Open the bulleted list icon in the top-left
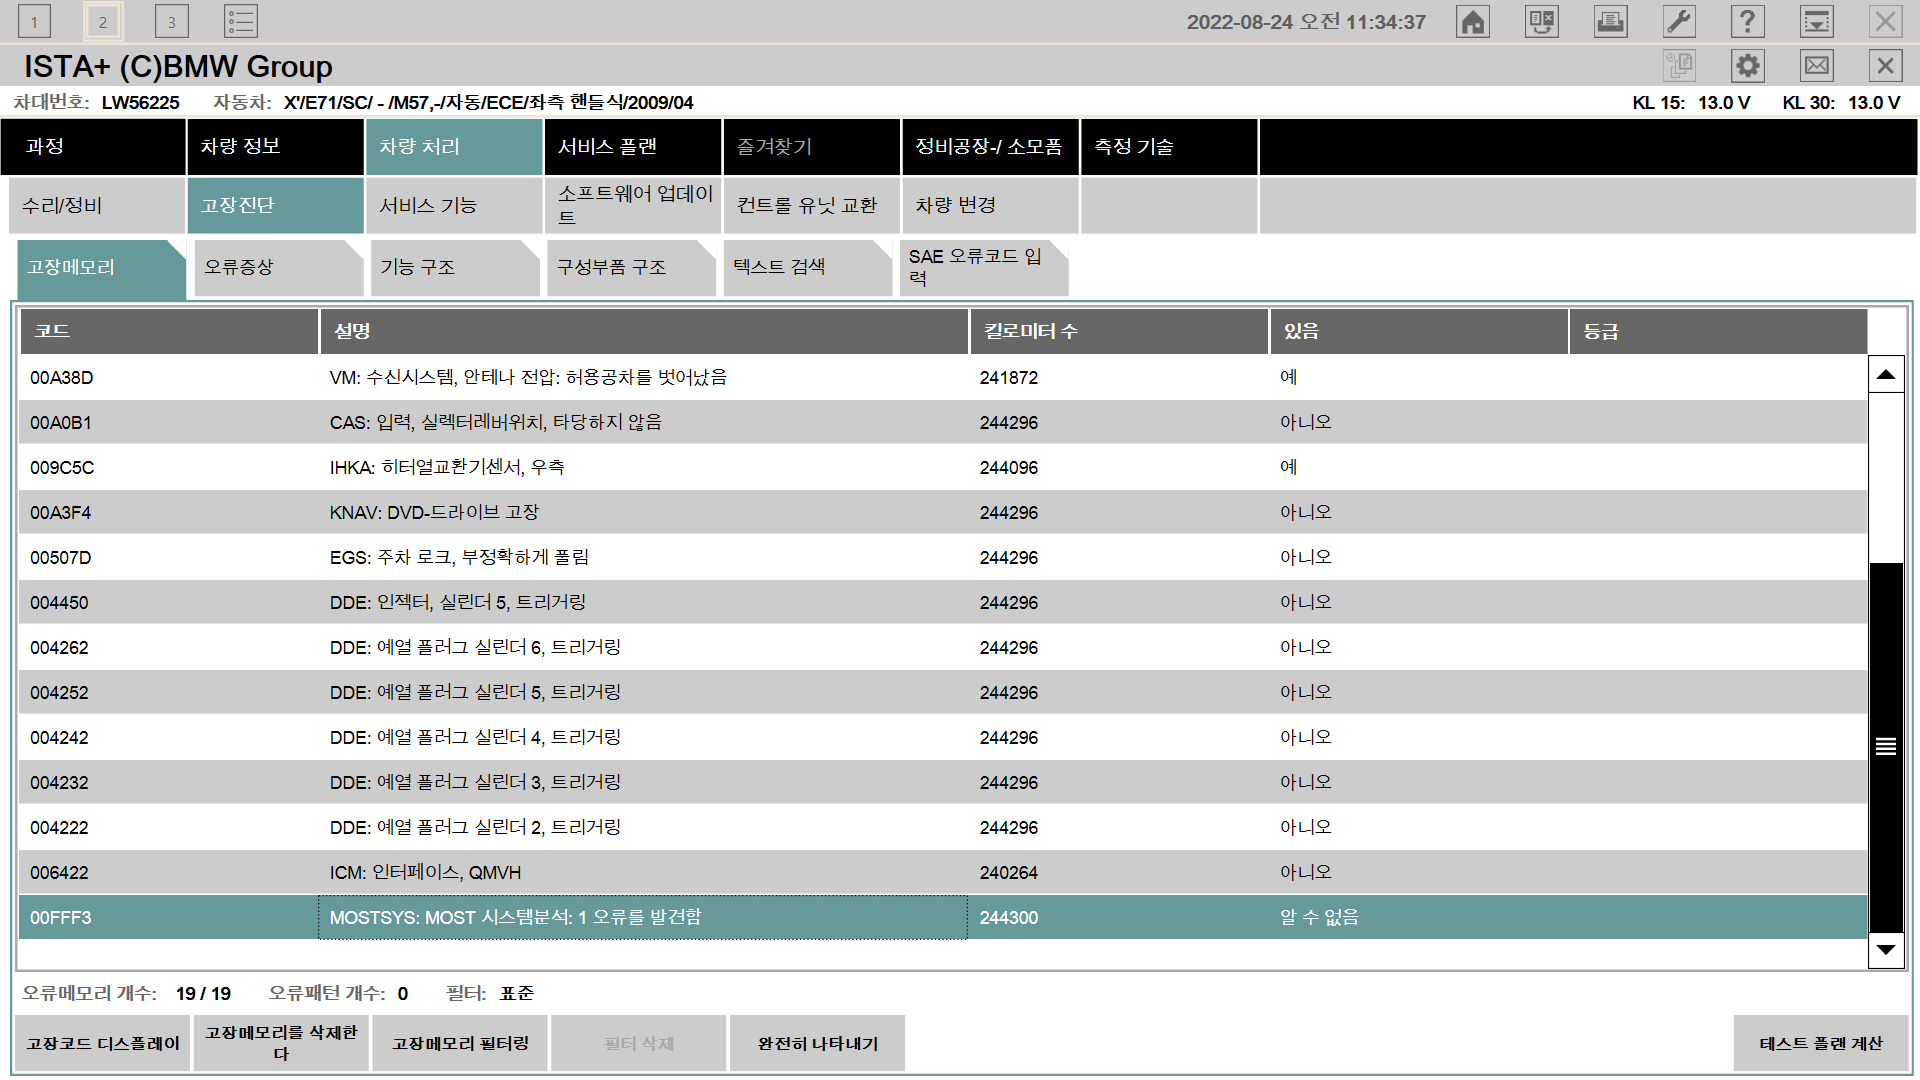The image size is (1920, 1080). point(241,22)
